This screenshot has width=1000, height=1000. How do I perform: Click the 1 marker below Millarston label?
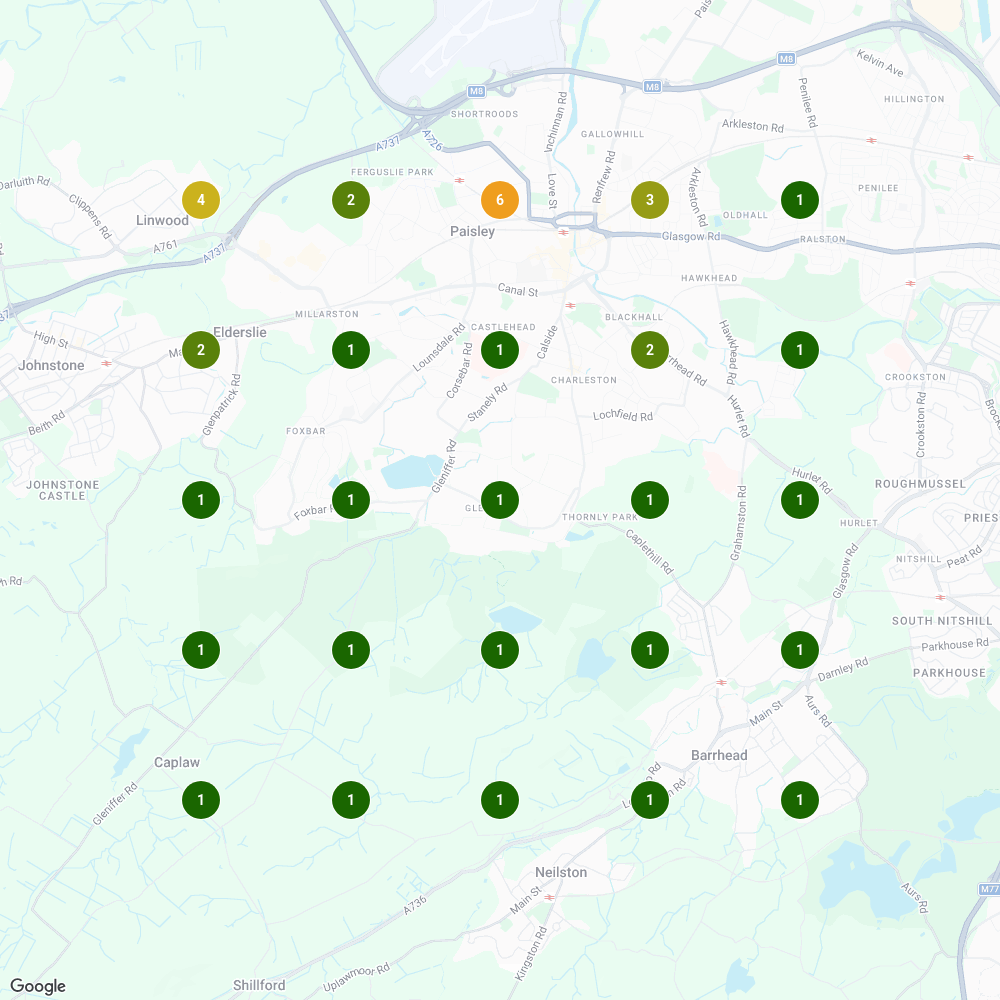pos(351,349)
